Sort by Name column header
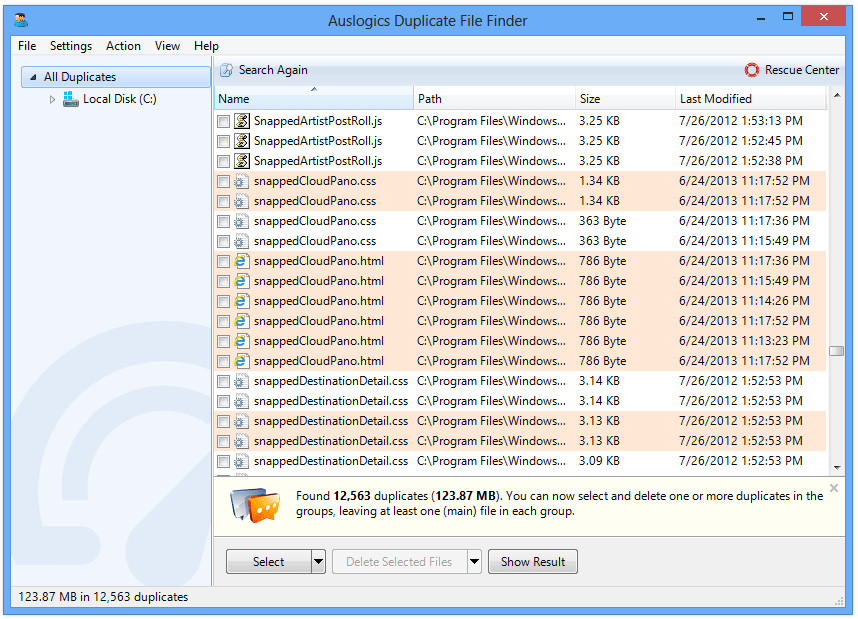Screen dimensions: 858x619 point(314,99)
